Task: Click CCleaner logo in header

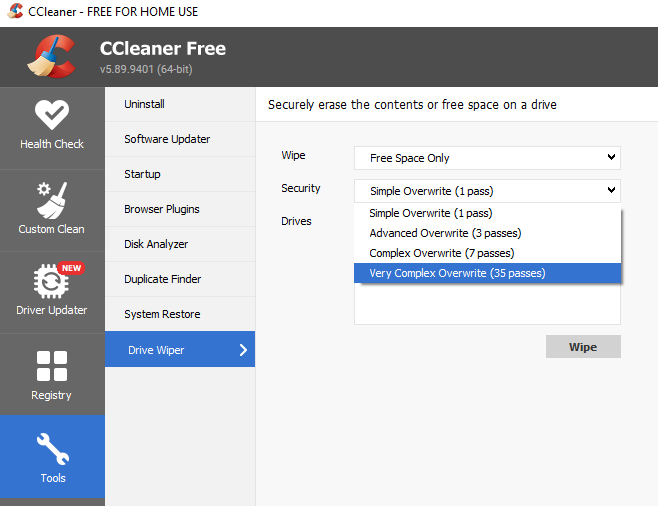Action: 52,56
